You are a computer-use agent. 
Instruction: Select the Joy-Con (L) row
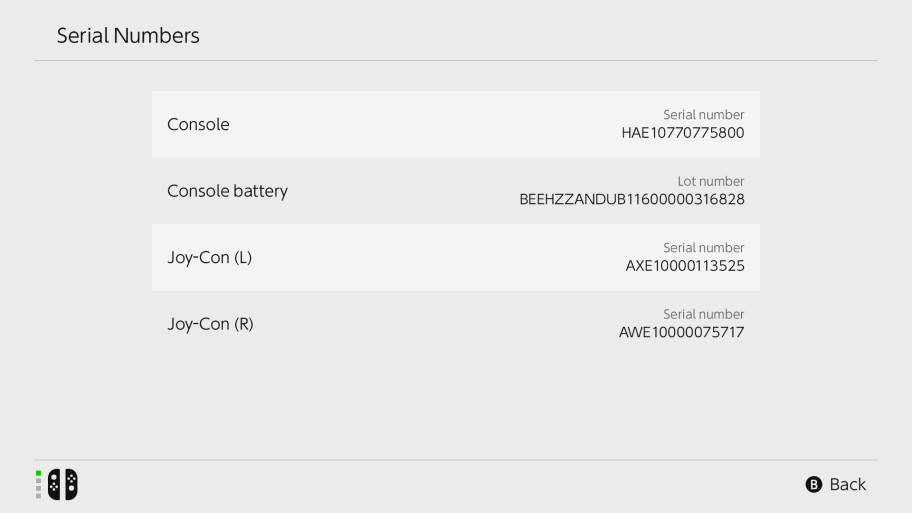[456, 258]
